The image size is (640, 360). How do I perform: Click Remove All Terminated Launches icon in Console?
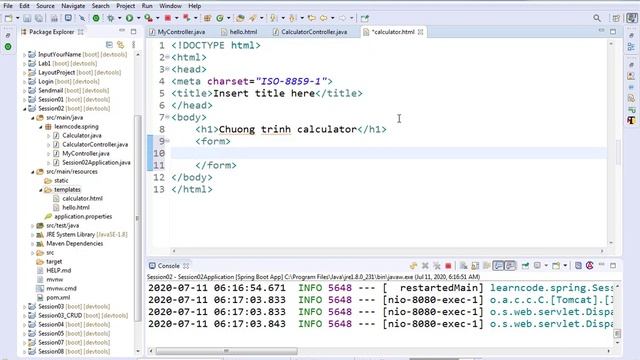coord(436,266)
